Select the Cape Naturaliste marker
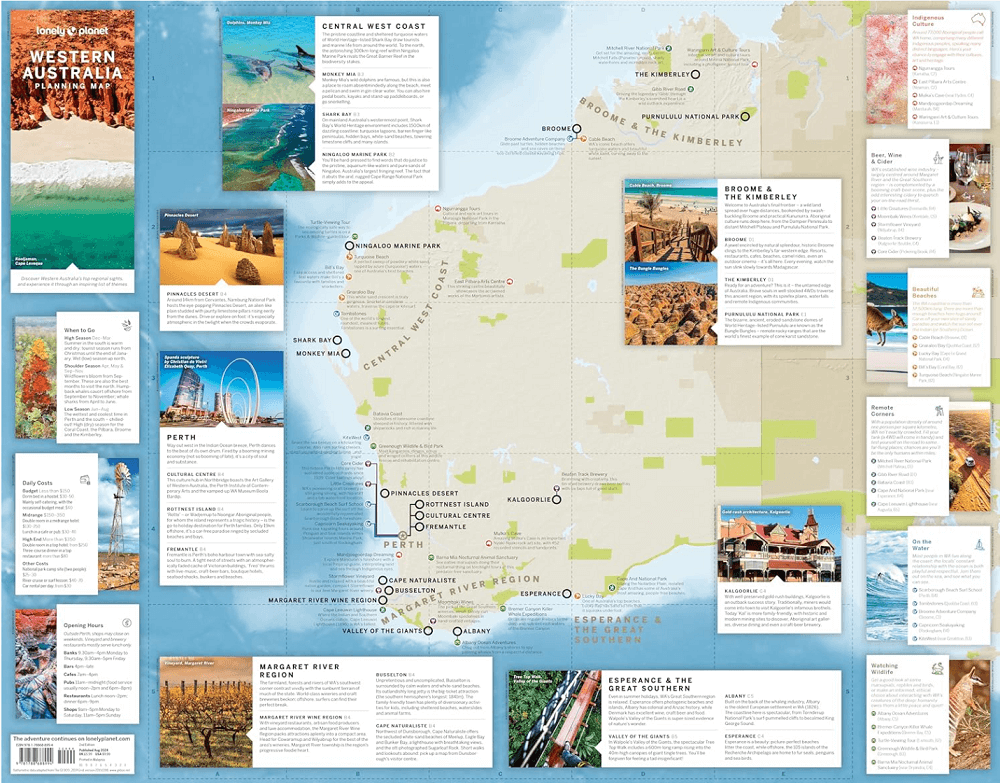Viewport: 1000px width, 783px height. (381, 580)
